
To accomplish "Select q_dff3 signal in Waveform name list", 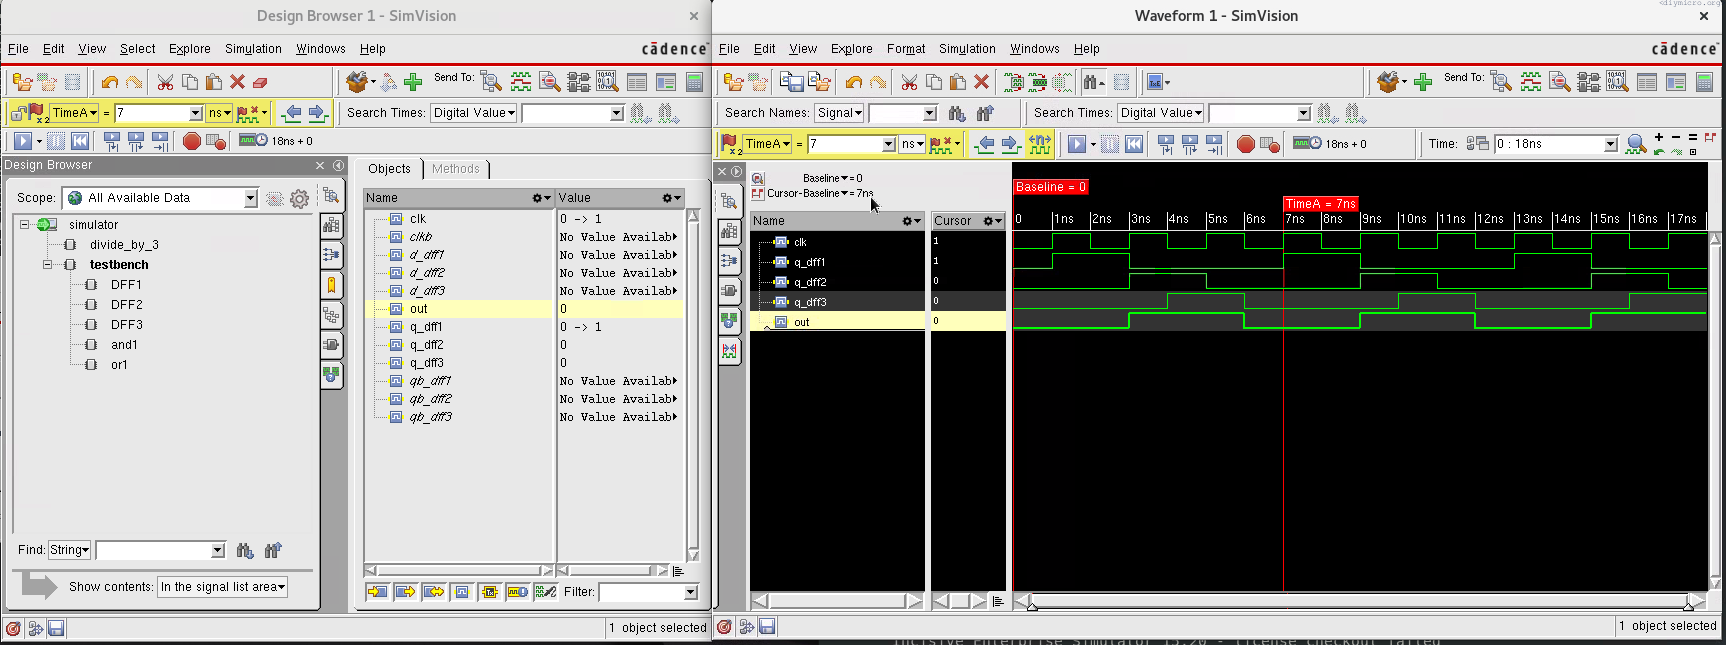I will point(810,302).
